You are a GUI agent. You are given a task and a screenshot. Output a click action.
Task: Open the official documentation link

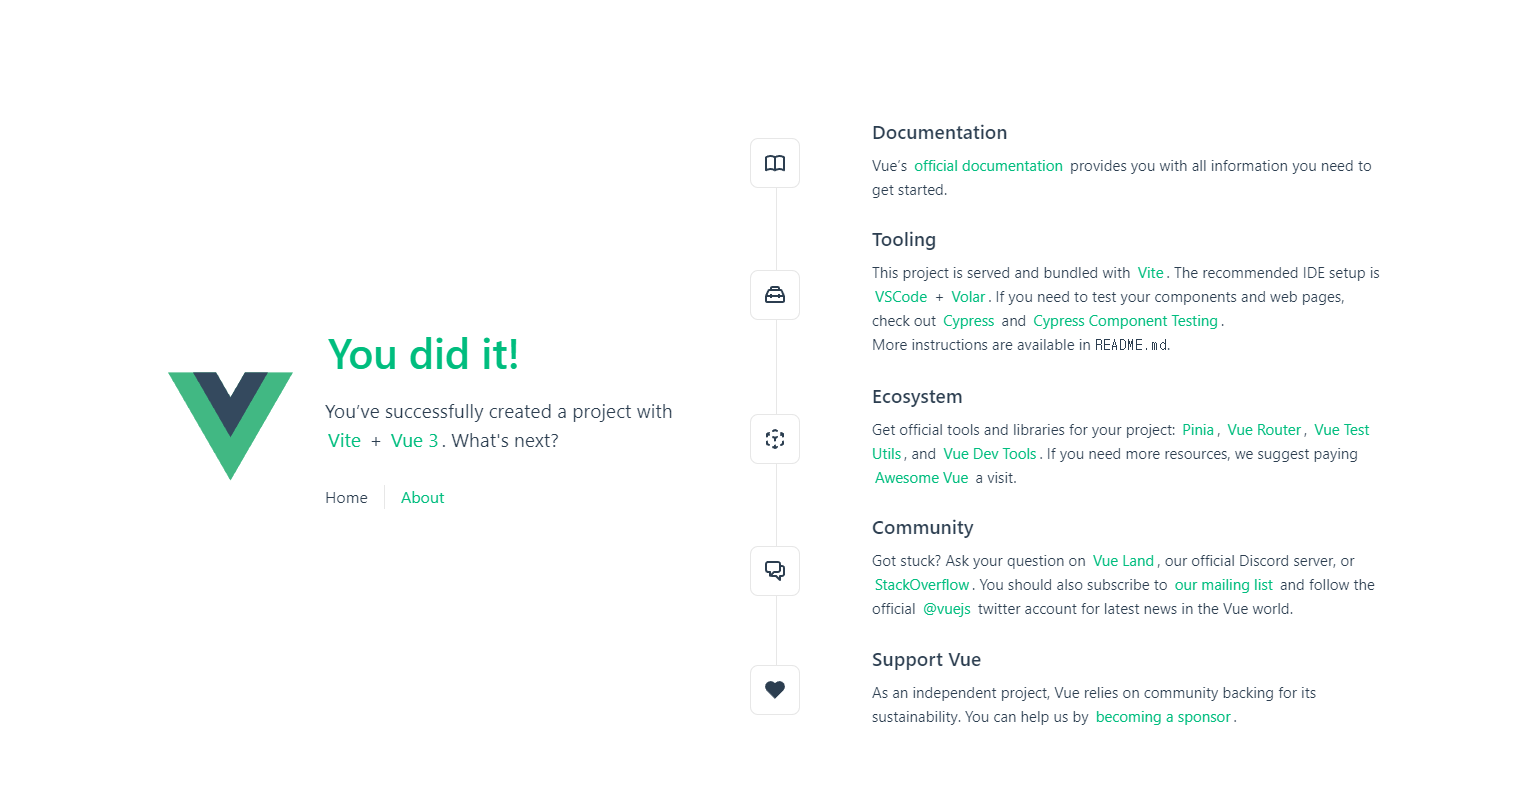click(988, 166)
